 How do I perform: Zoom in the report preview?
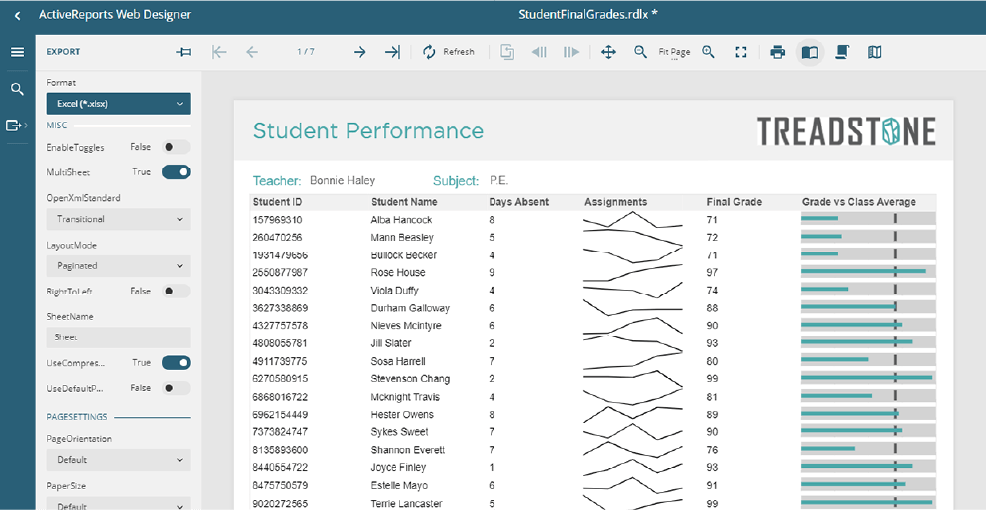point(708,52)
